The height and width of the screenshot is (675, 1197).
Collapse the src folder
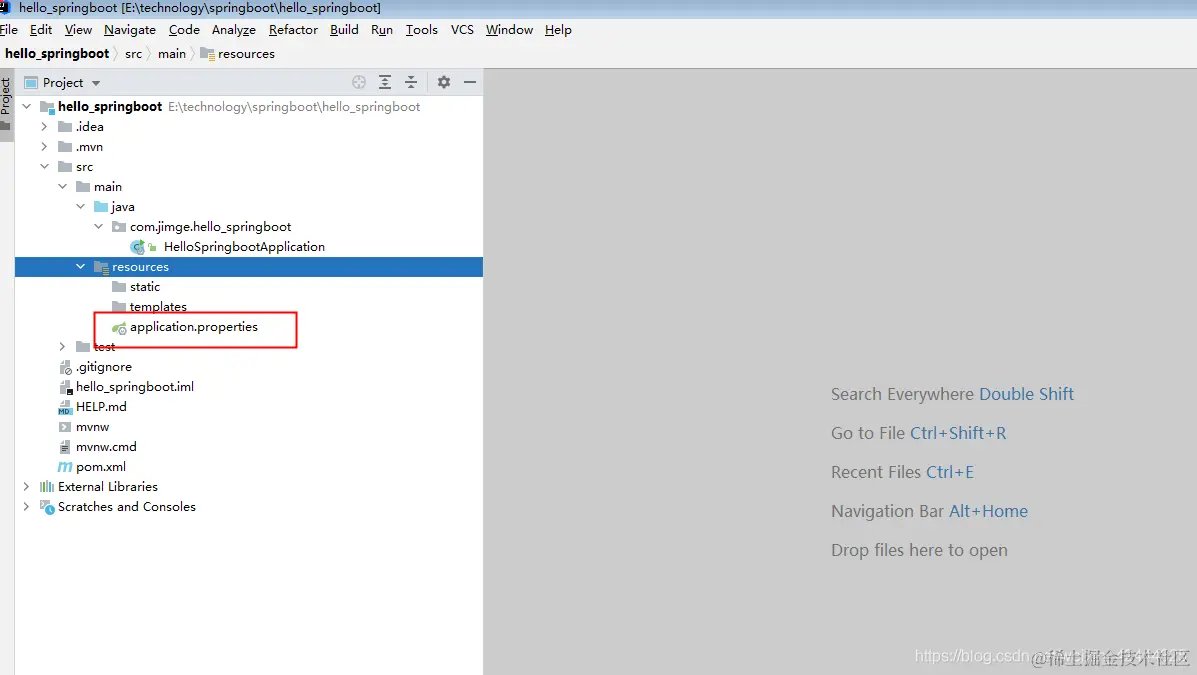pyautogui.click(x=44, y=166)
